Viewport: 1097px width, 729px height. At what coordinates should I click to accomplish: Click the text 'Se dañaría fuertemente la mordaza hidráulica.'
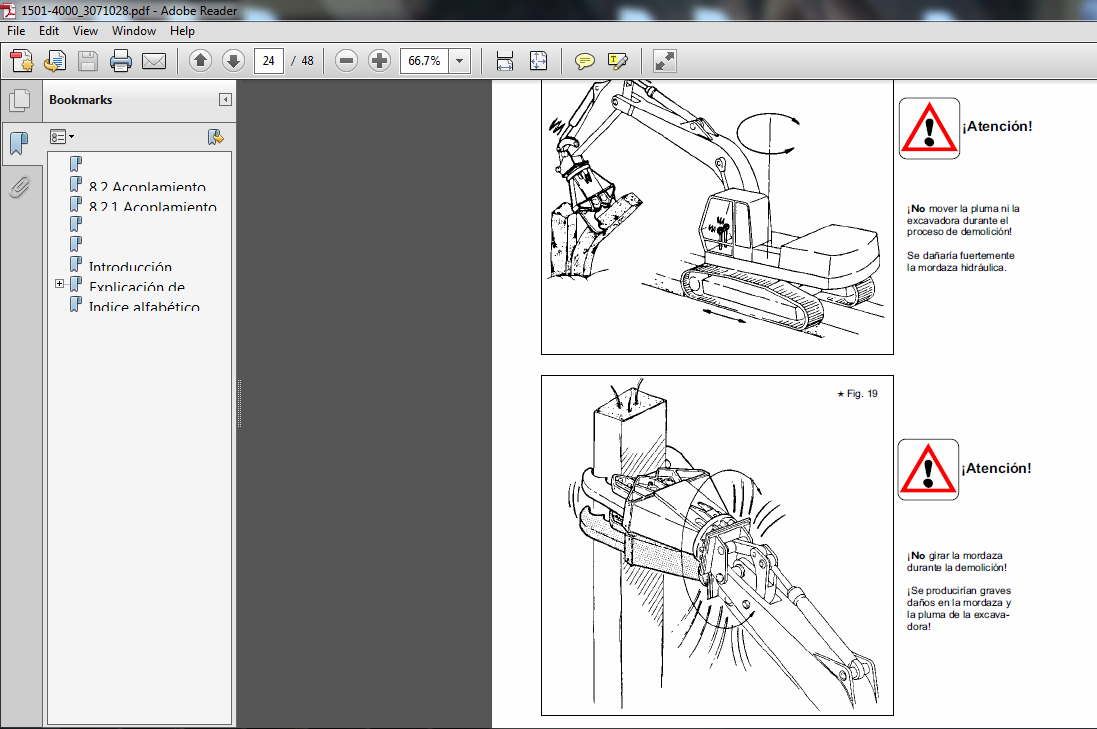point(961,262)
